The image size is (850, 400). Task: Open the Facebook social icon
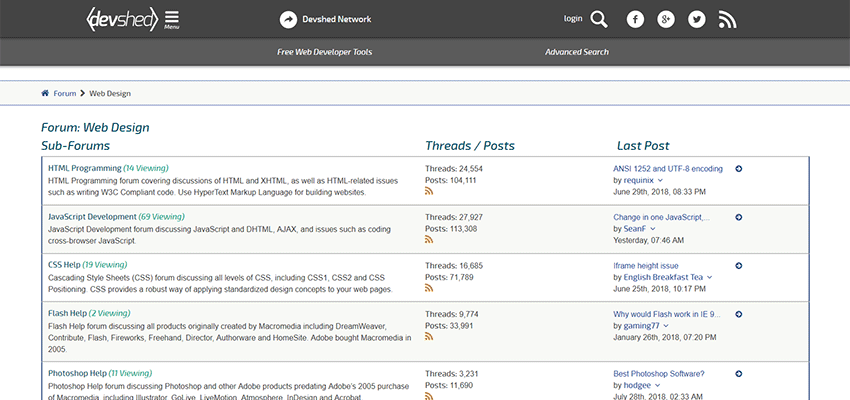pos(635,19)
